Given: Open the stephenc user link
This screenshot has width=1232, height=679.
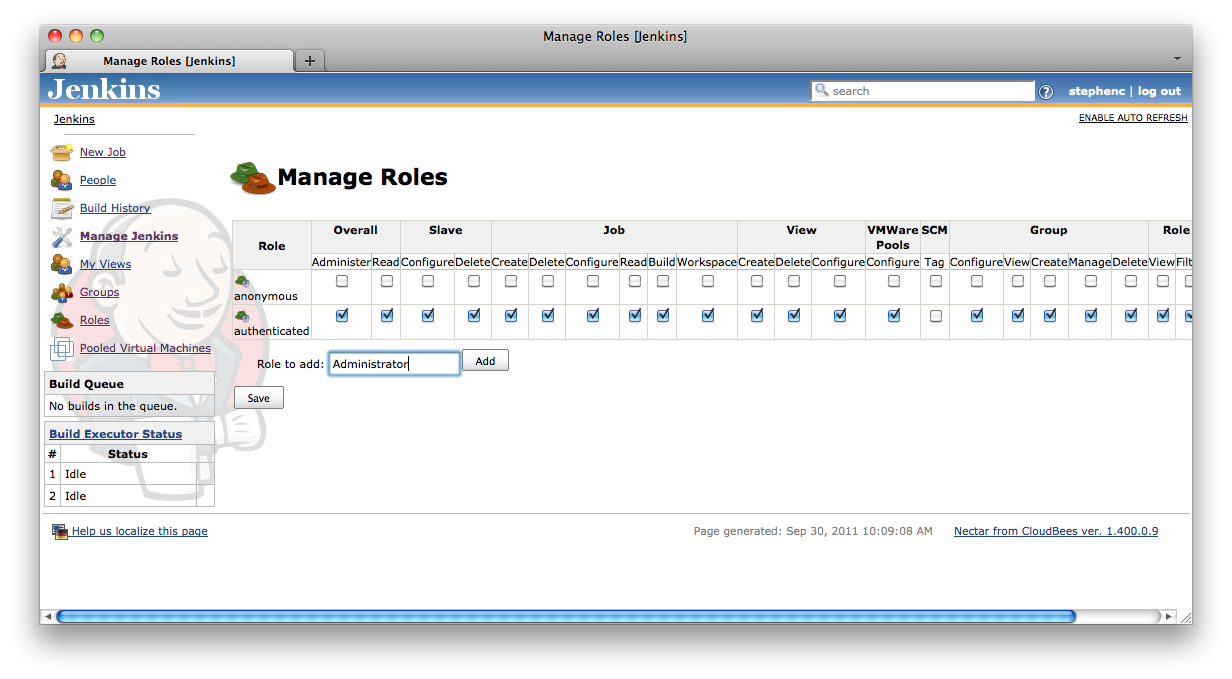Looking at the screenshot, I should (1097, 91).
